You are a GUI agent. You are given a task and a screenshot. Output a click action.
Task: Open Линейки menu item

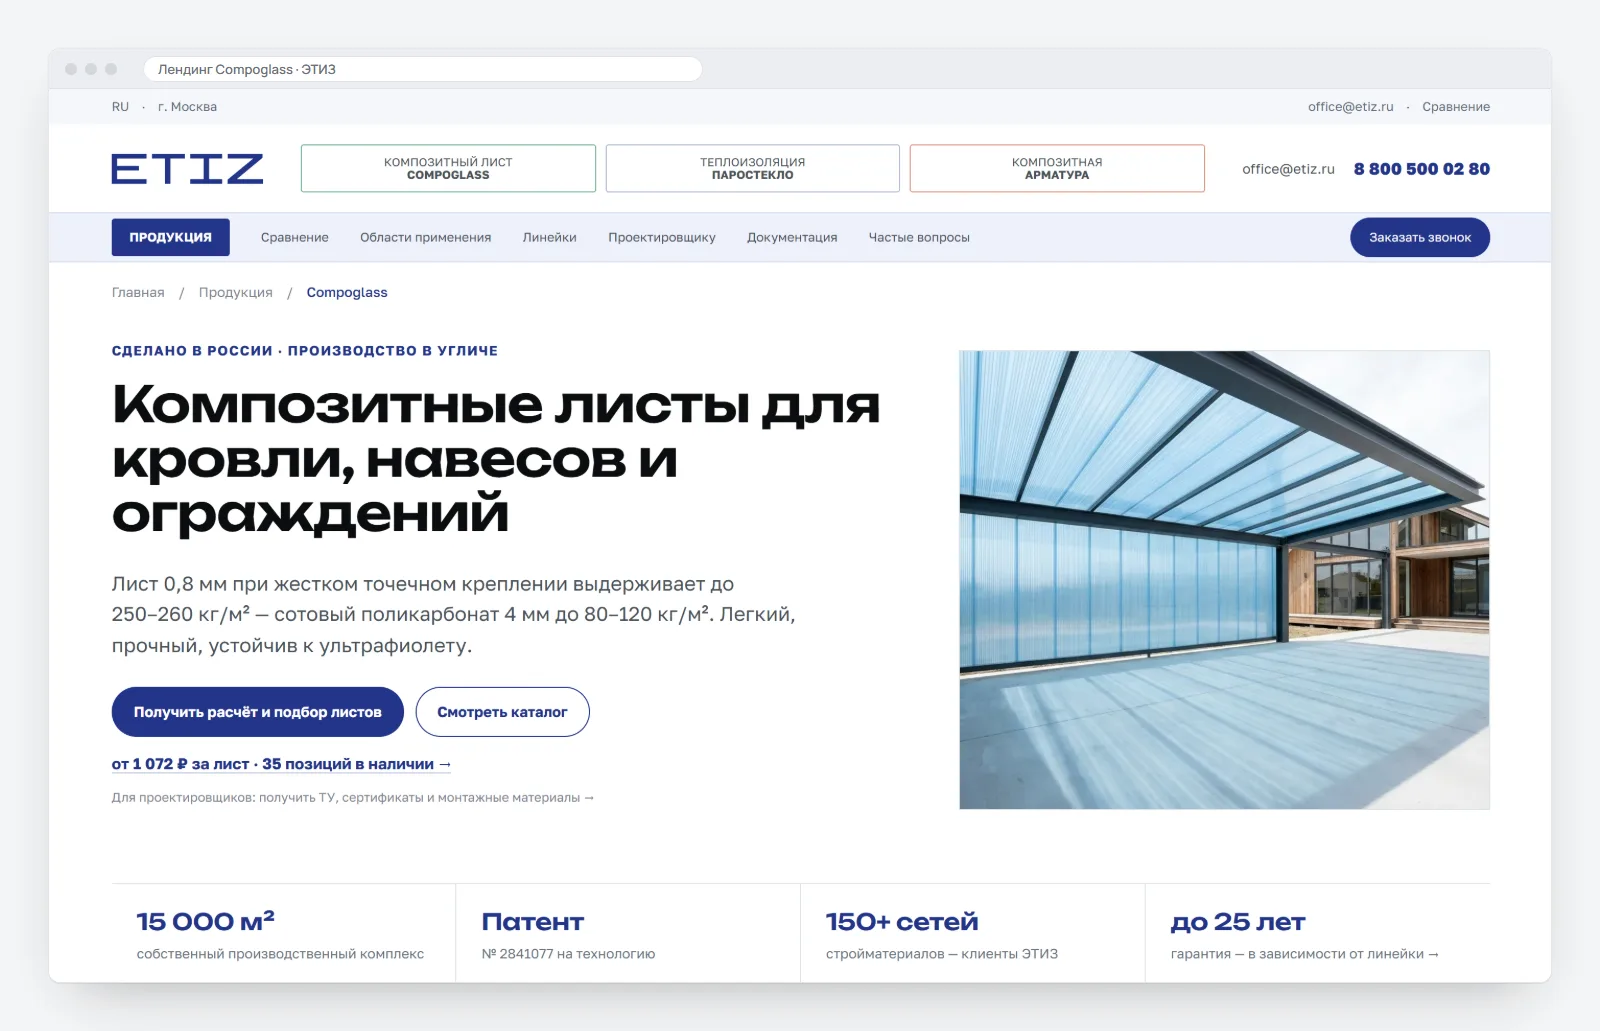point(550,237)
